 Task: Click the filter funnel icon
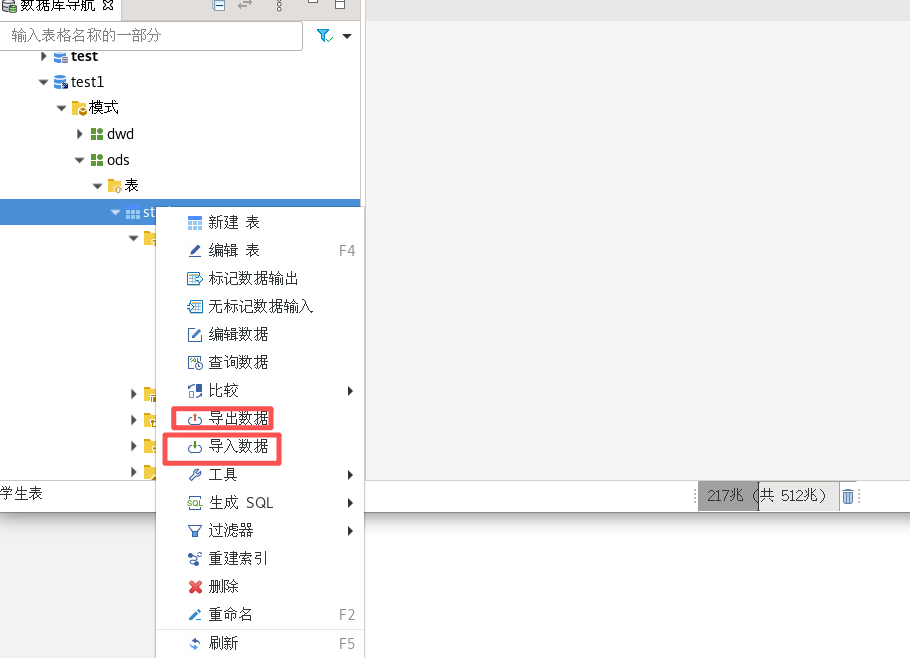tap(324, 36)
